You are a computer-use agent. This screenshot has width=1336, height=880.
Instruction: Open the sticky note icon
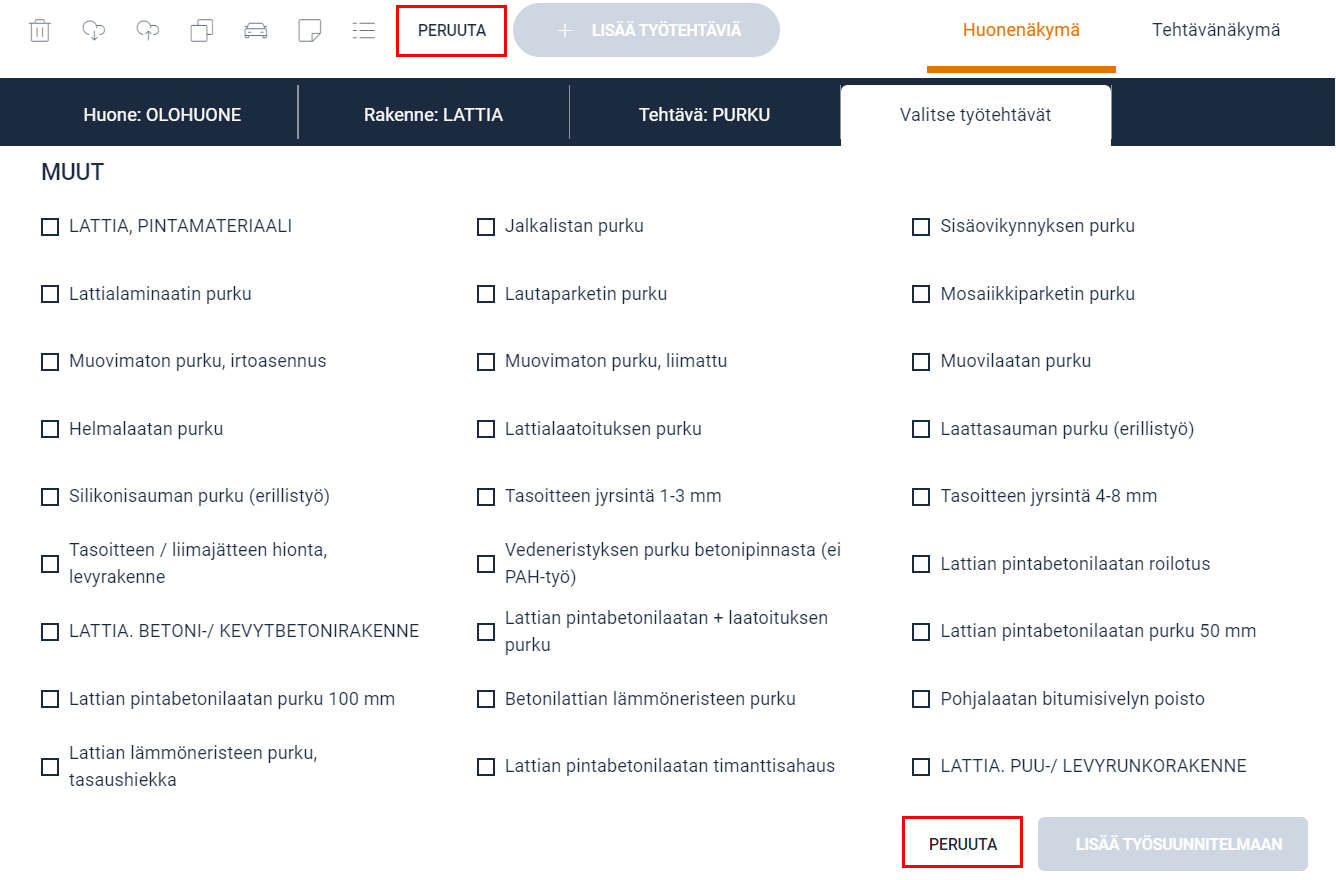(x=310, y=30)
